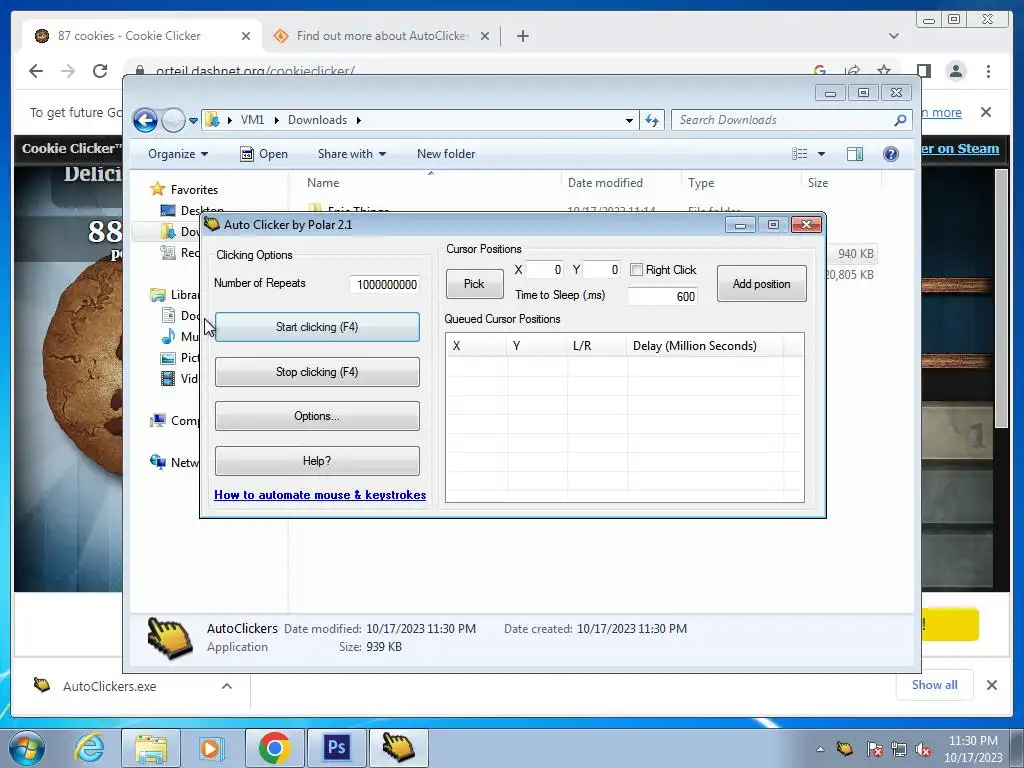Focus the X coordinate field
Image resolution: width=1024 pixels, height=768 pixels.
point(544,270)
